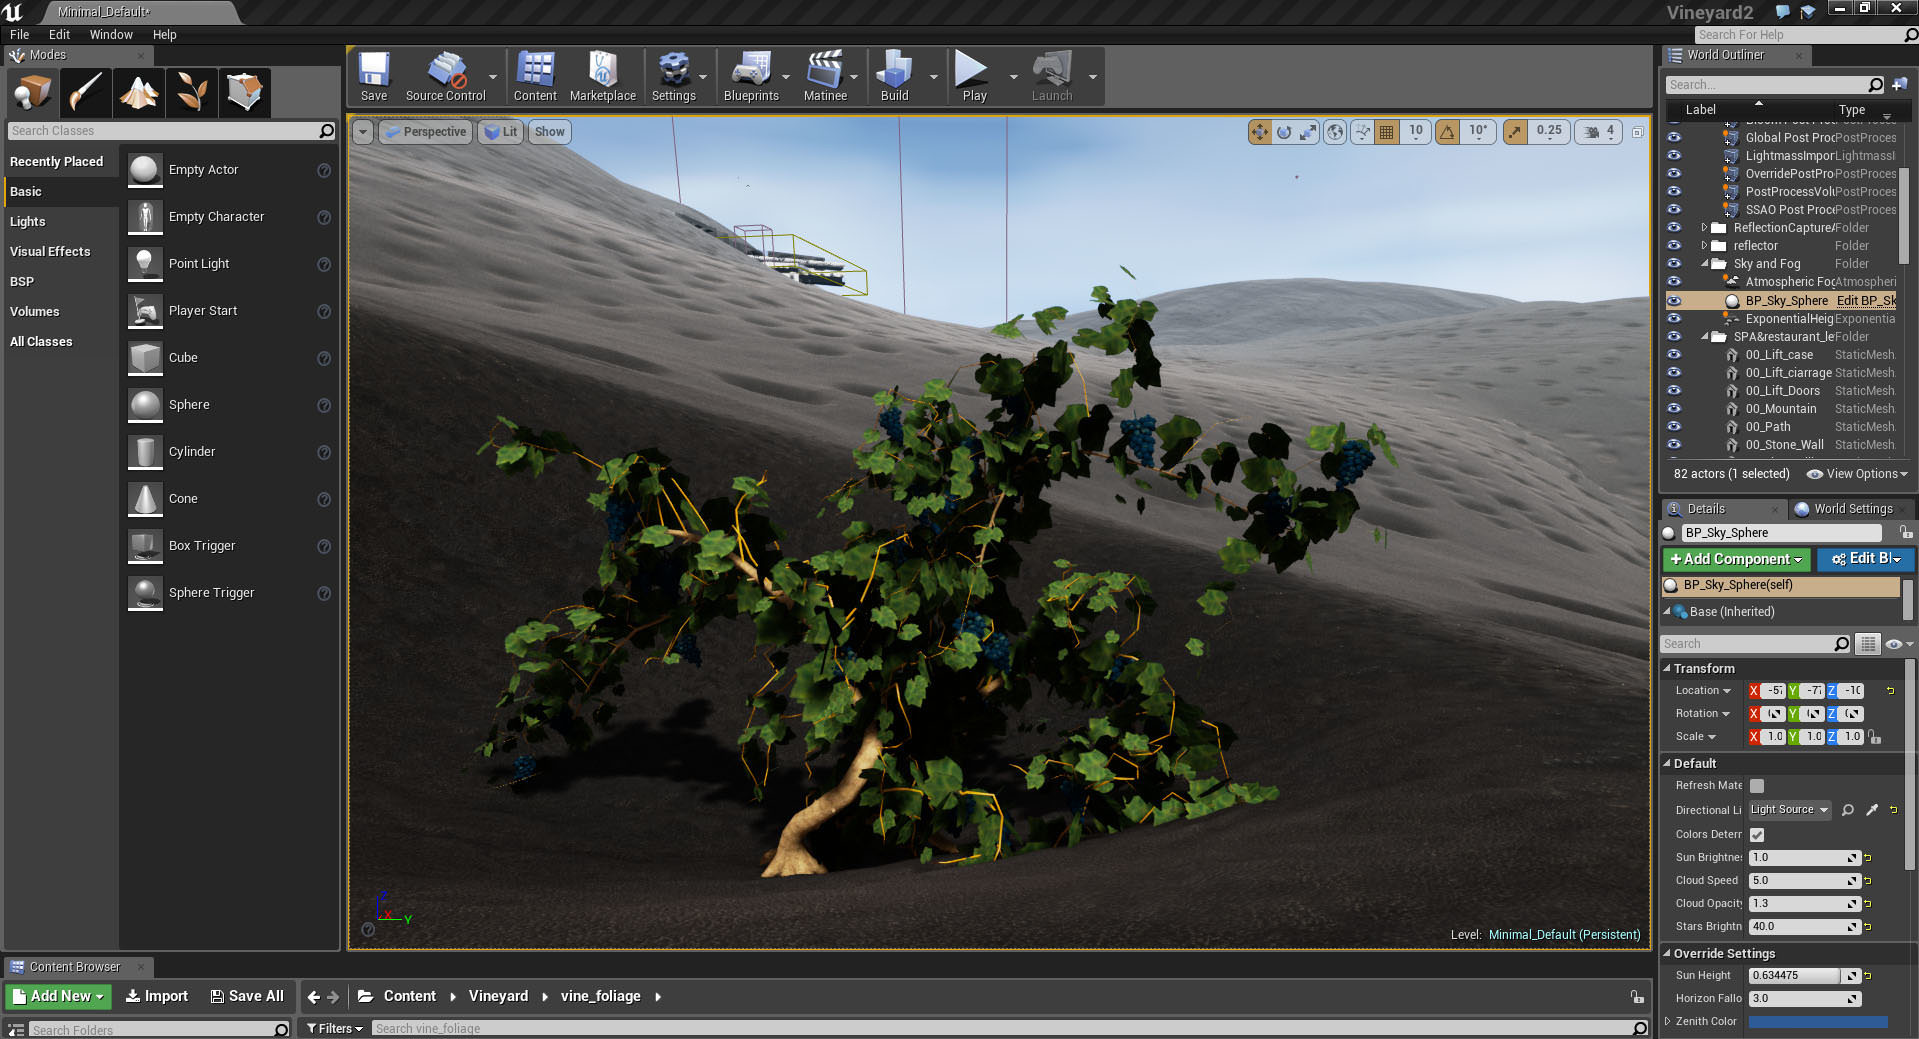Open the Show flags dropdown

(x=549, y=132)
